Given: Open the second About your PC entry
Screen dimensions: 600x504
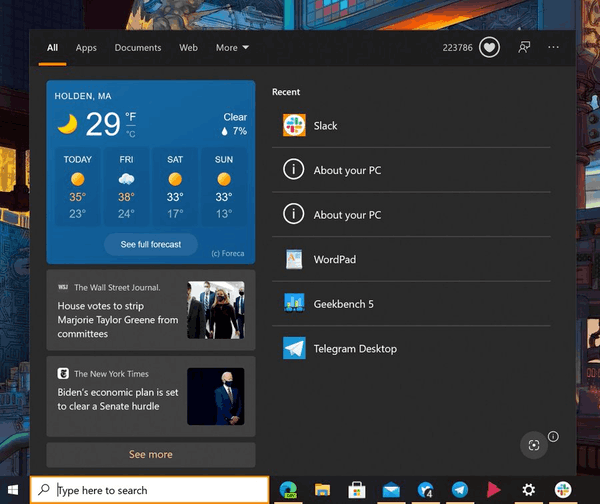Looking at the screenshot, I should pyautogui.click(x=411, y=214).
